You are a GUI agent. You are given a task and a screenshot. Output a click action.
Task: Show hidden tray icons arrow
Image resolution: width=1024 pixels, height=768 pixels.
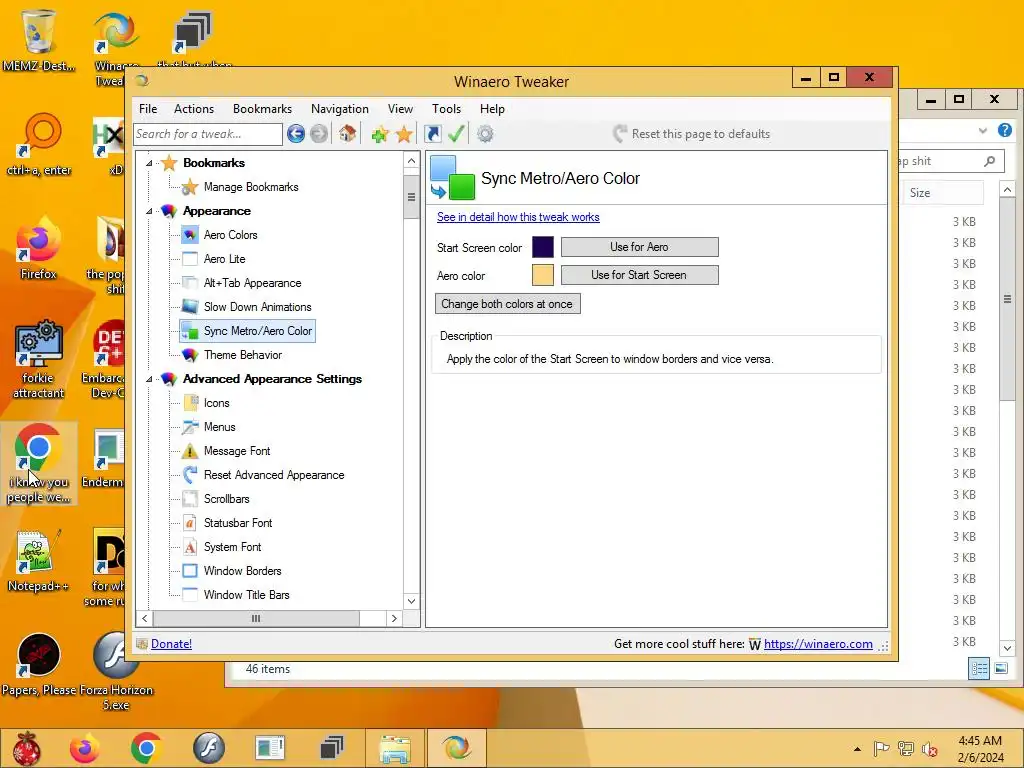click(857, 749)
